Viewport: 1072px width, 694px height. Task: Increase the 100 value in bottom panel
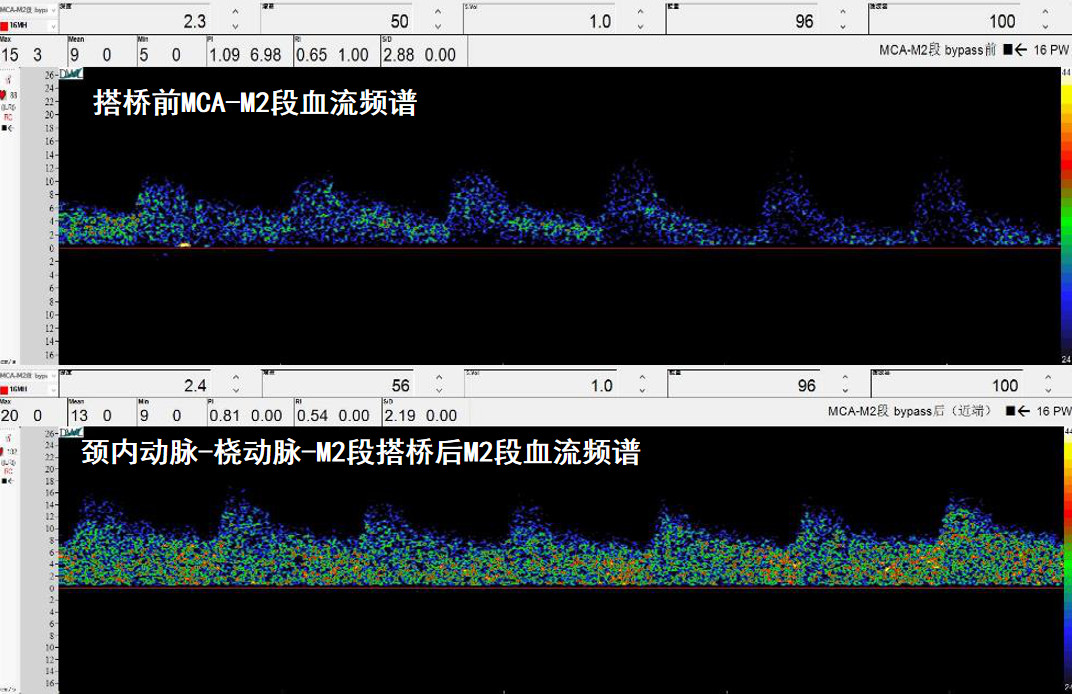click(x=1047, y=377)
